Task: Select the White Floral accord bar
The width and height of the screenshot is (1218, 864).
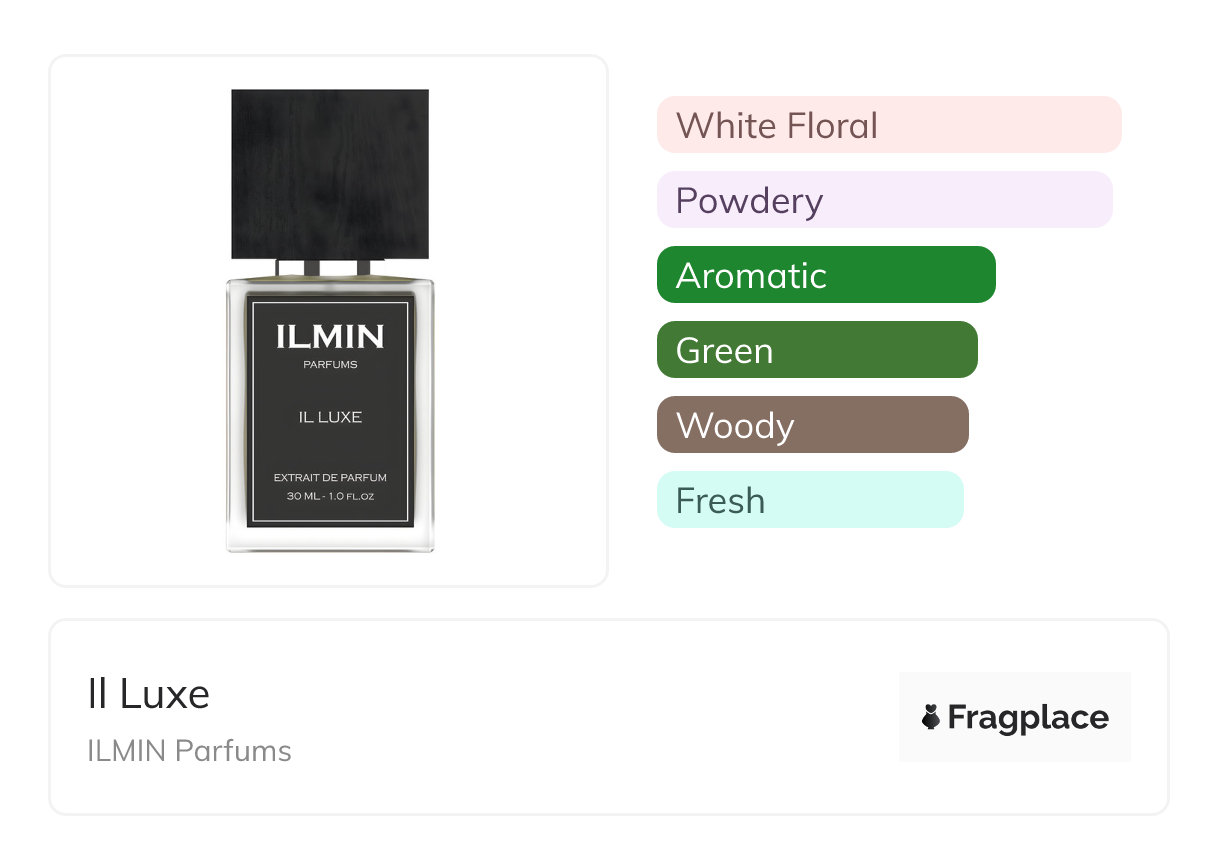Action: [x=888, y=125]
